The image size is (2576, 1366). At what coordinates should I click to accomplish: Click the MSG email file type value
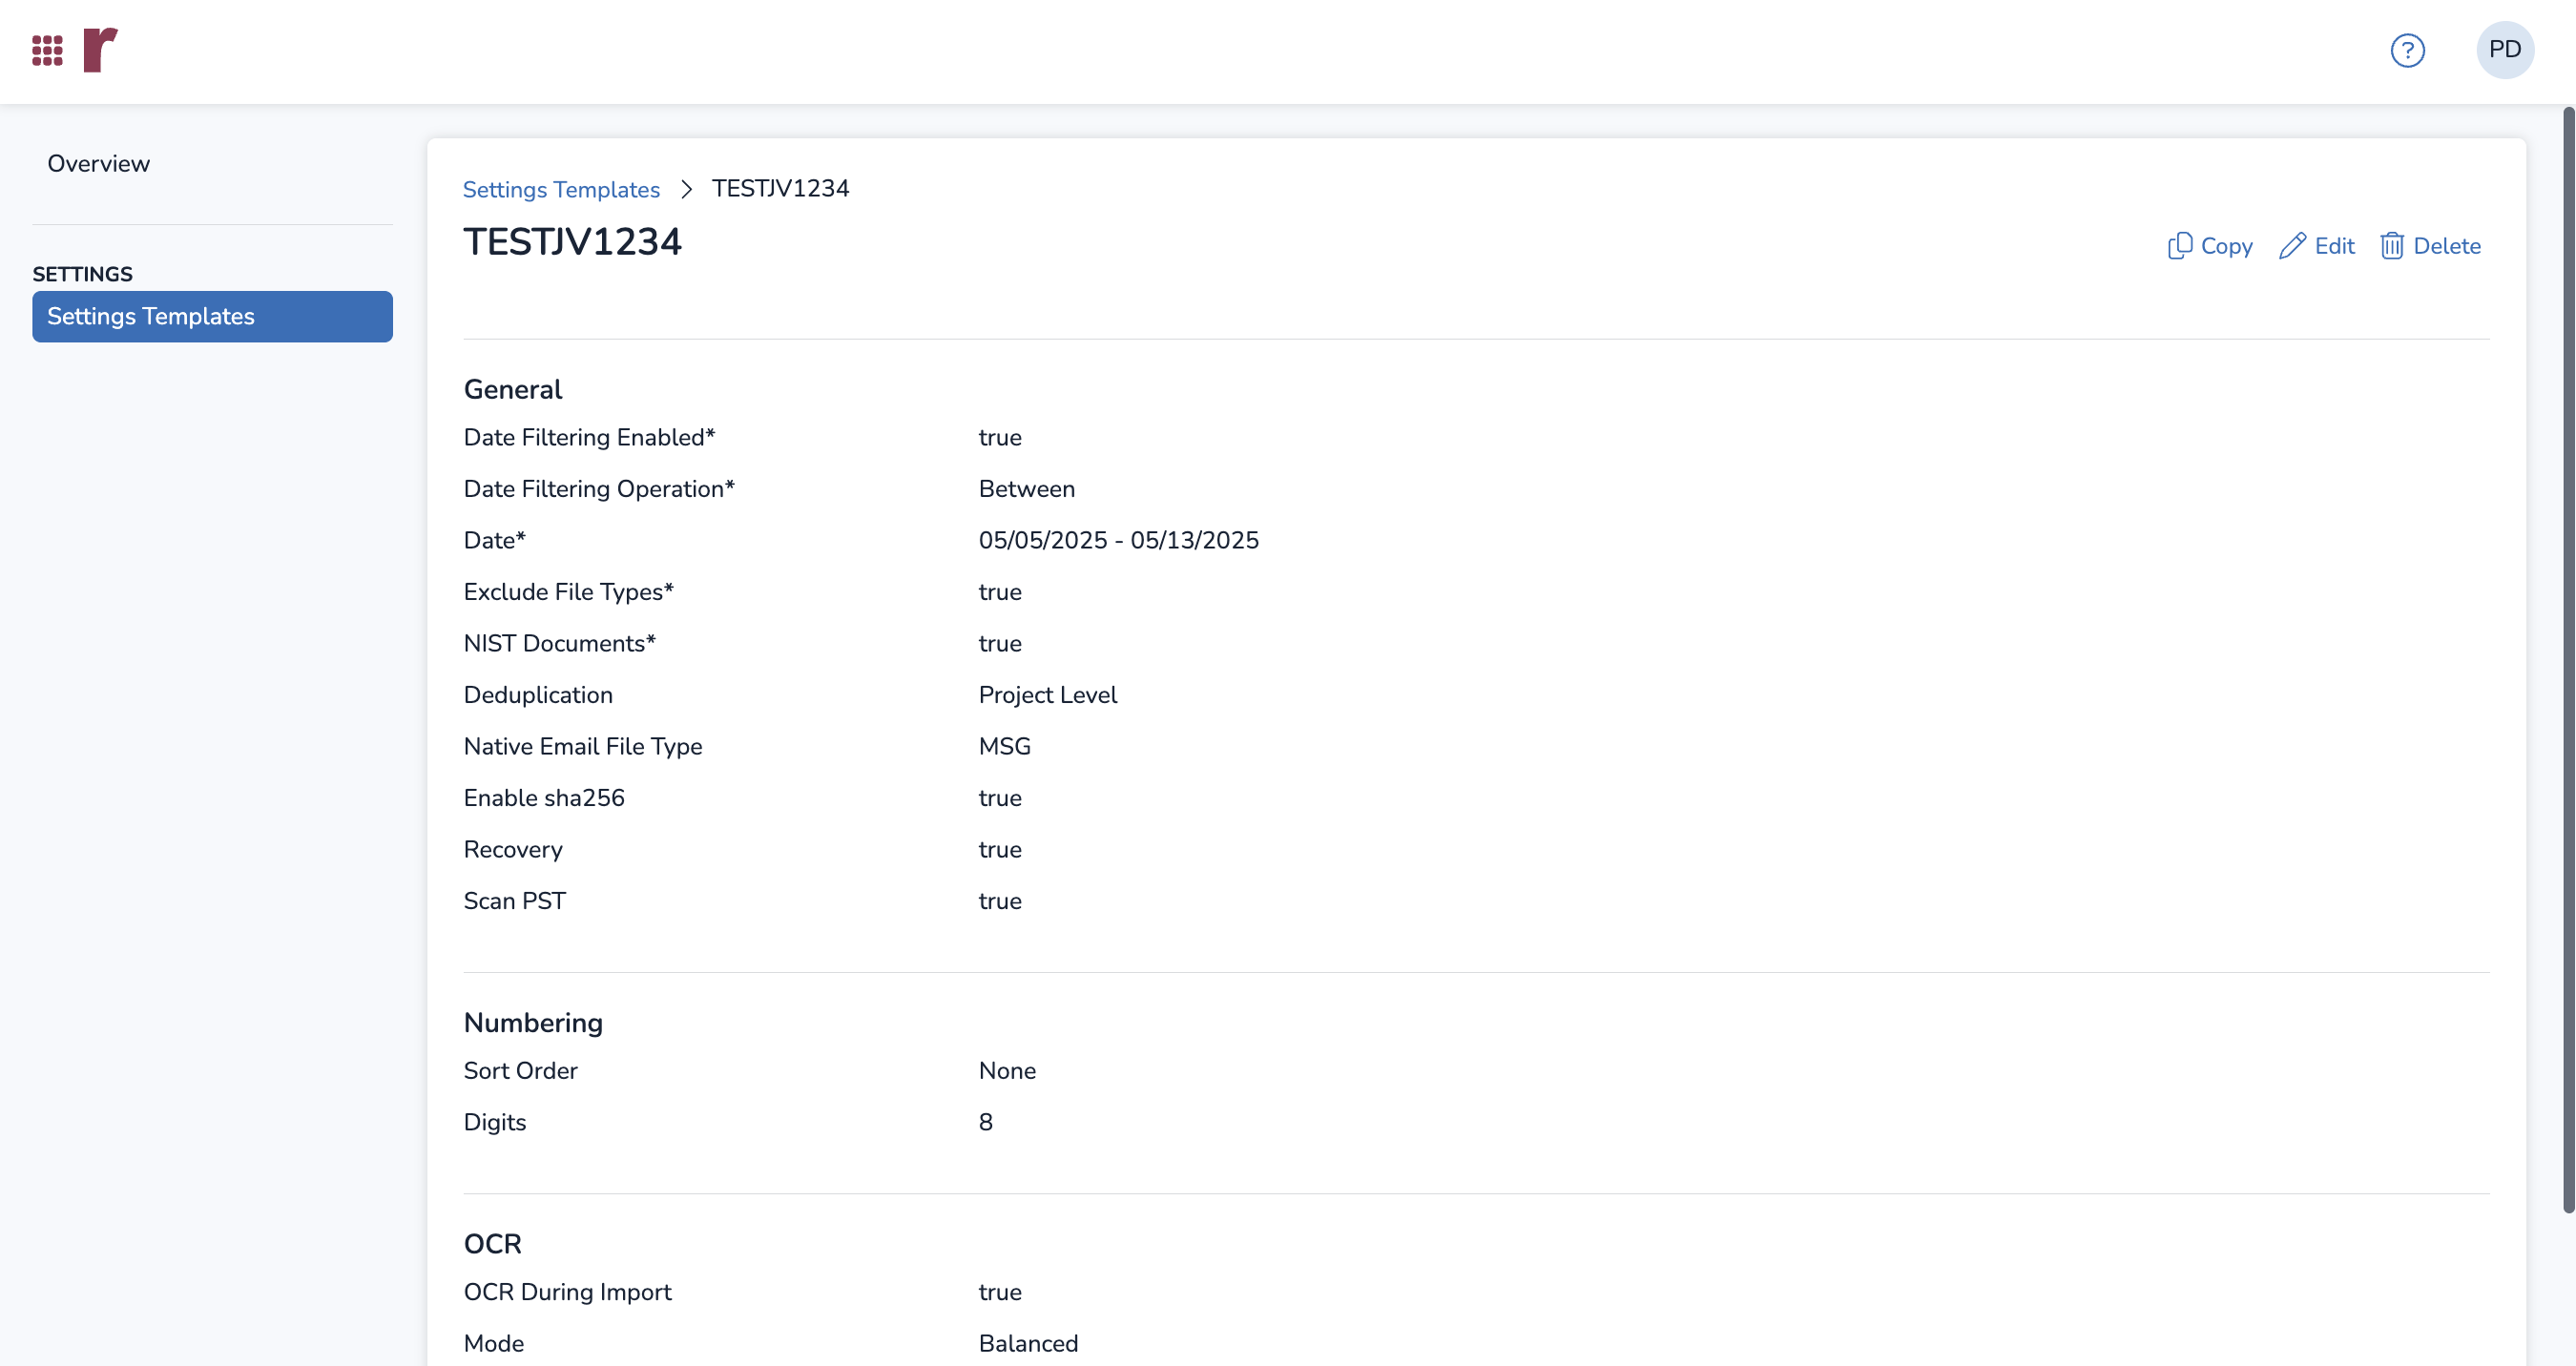1004,747
